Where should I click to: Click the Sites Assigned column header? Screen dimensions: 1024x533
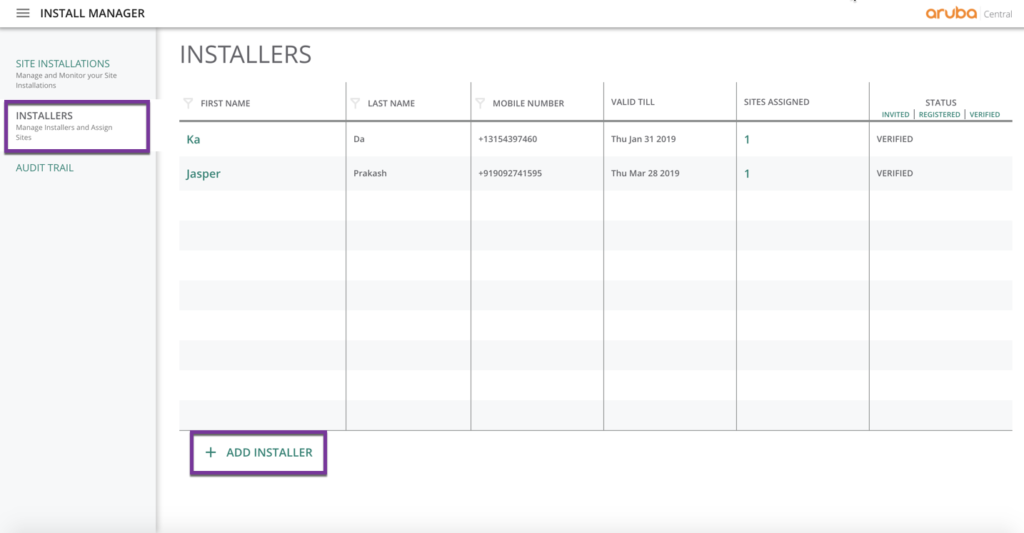pos(776,102)
